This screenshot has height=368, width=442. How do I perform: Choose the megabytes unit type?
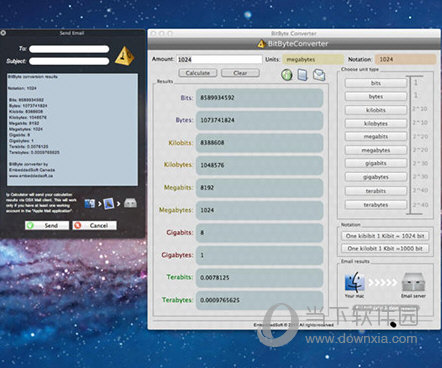click(376, 150)
